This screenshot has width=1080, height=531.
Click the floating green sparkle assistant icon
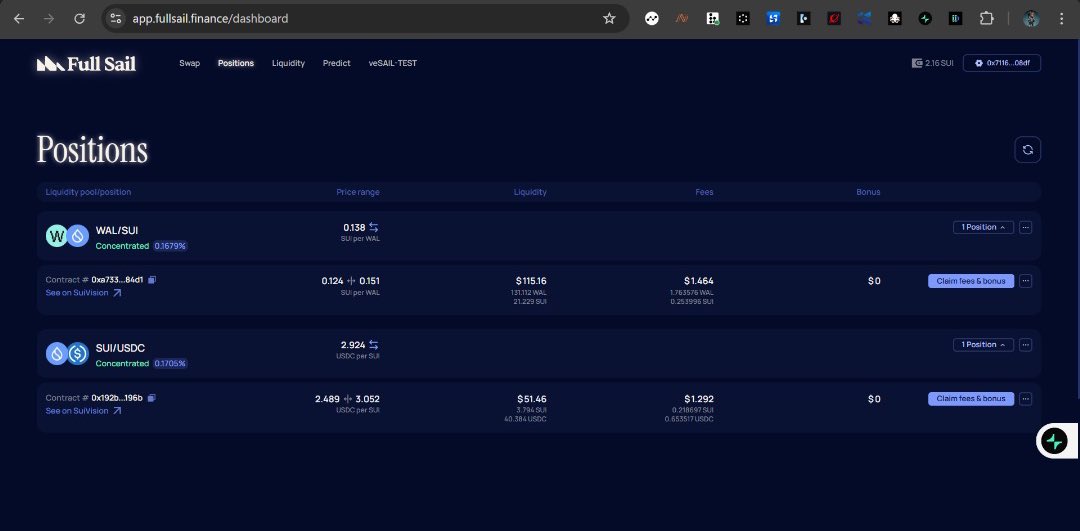pos(1054,441)
